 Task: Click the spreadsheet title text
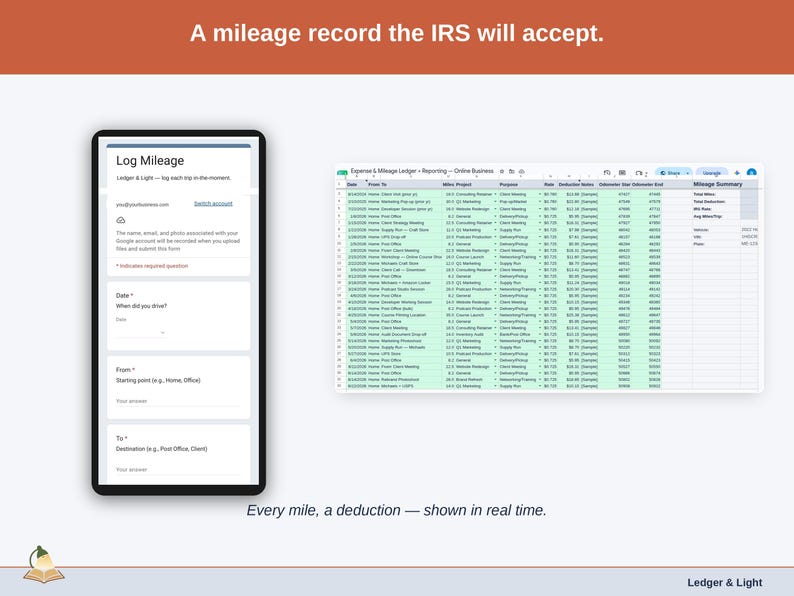(x=422, y=171)
